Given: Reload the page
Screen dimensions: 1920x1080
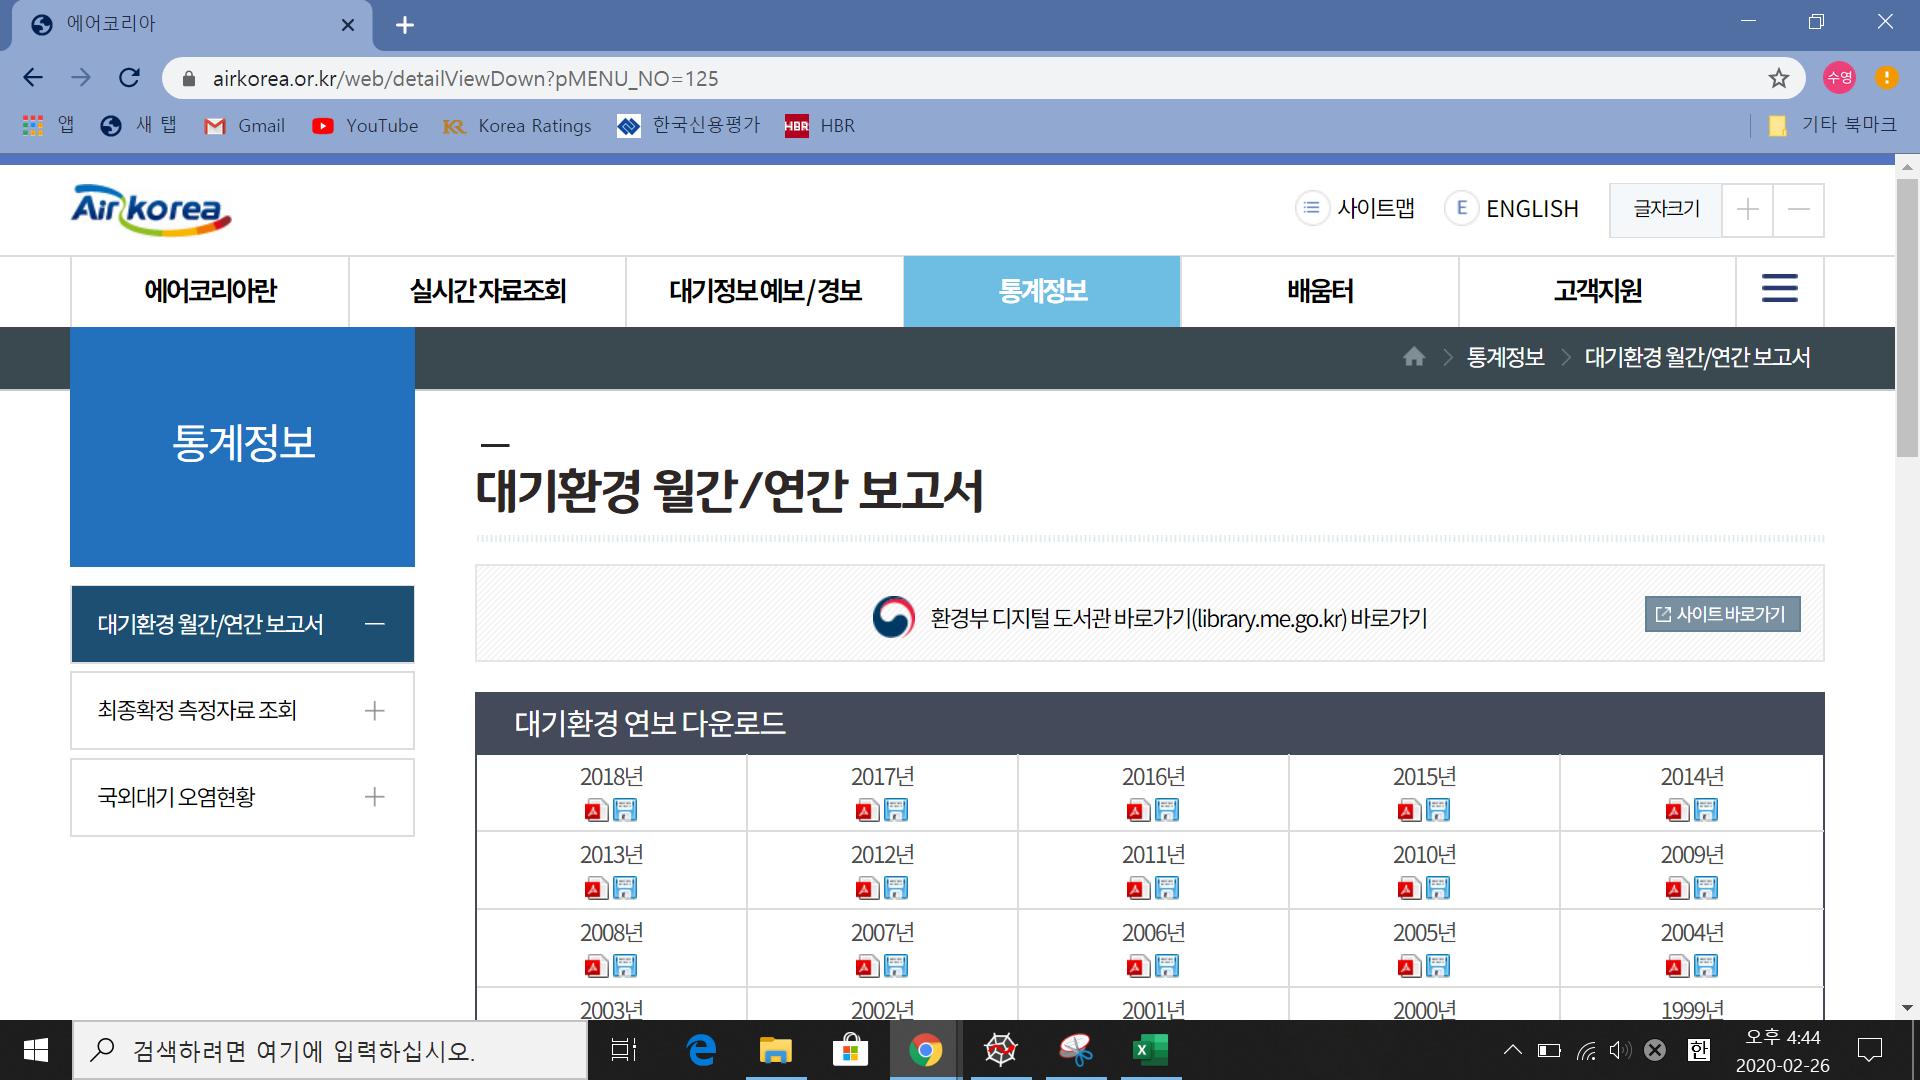Looking at the screenshot, I should [x=129, y=78].
